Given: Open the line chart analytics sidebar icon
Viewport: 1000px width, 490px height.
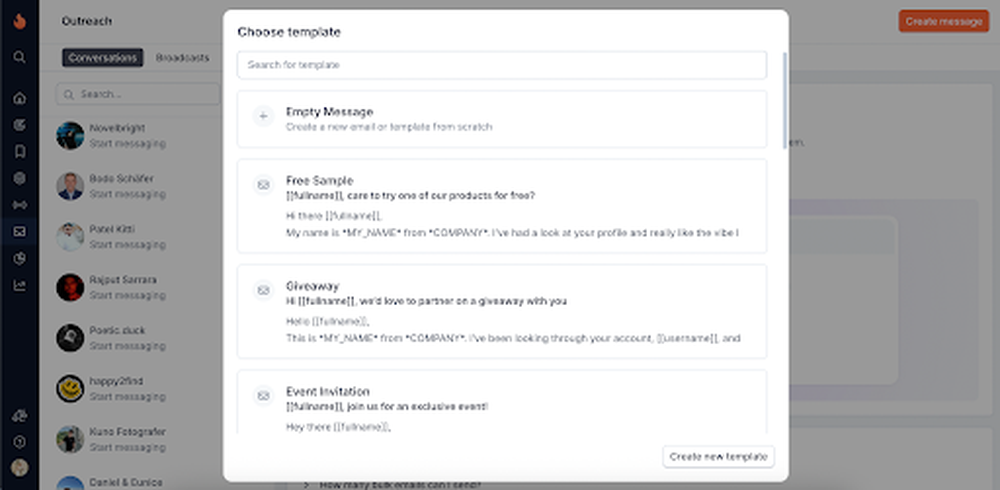Looking at the screenshot, I should tap(19, 285).
